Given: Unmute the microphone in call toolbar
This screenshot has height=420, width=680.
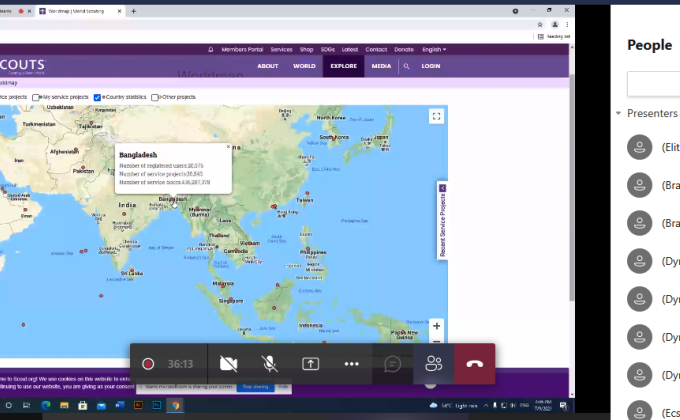Looking at the screenshot, I should [x=269, y=364].
